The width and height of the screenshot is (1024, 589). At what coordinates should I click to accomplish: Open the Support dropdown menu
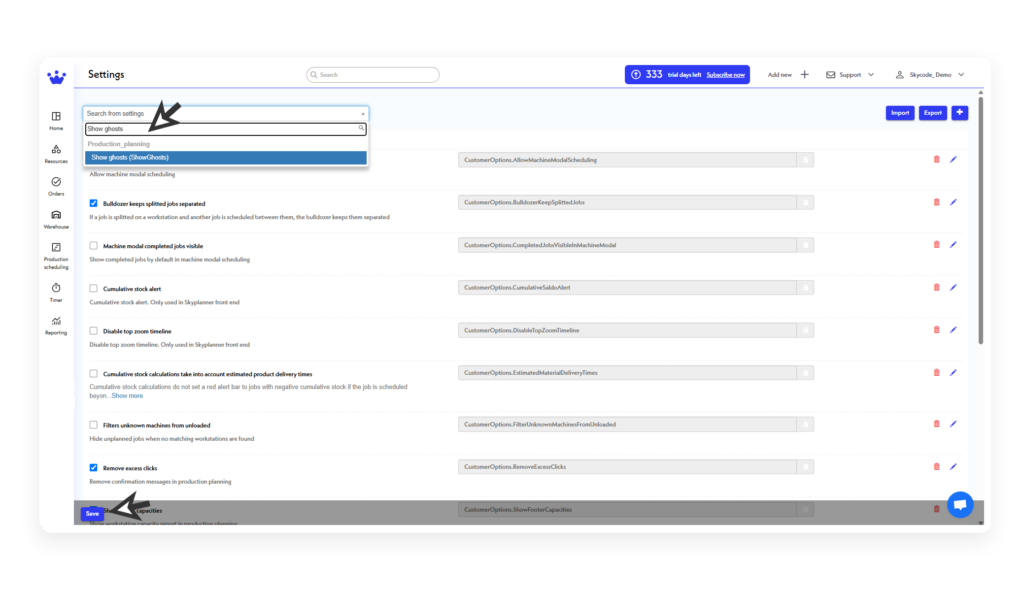point(850,75)
